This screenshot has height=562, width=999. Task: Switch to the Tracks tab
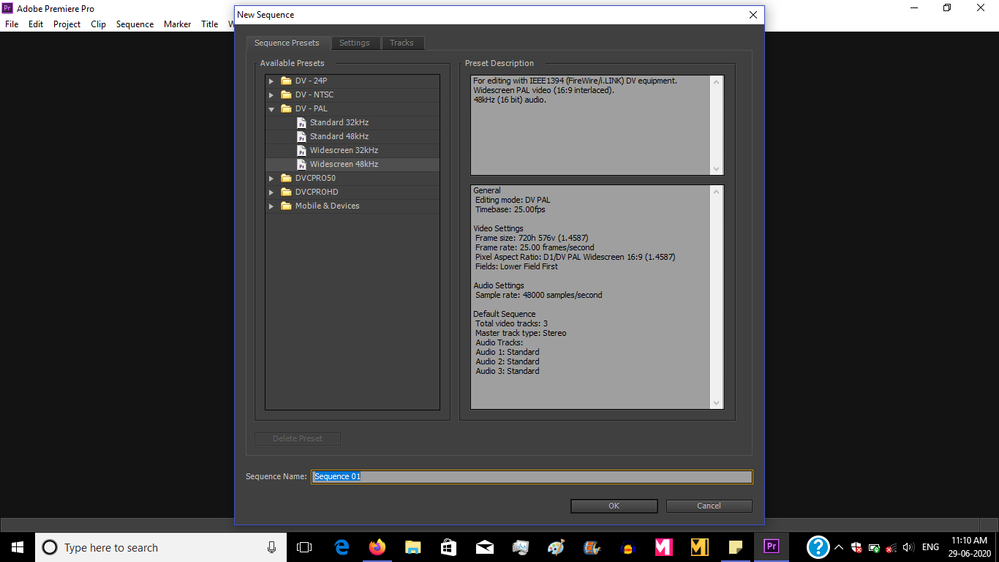pyautogui.click(x=401, y=43)
